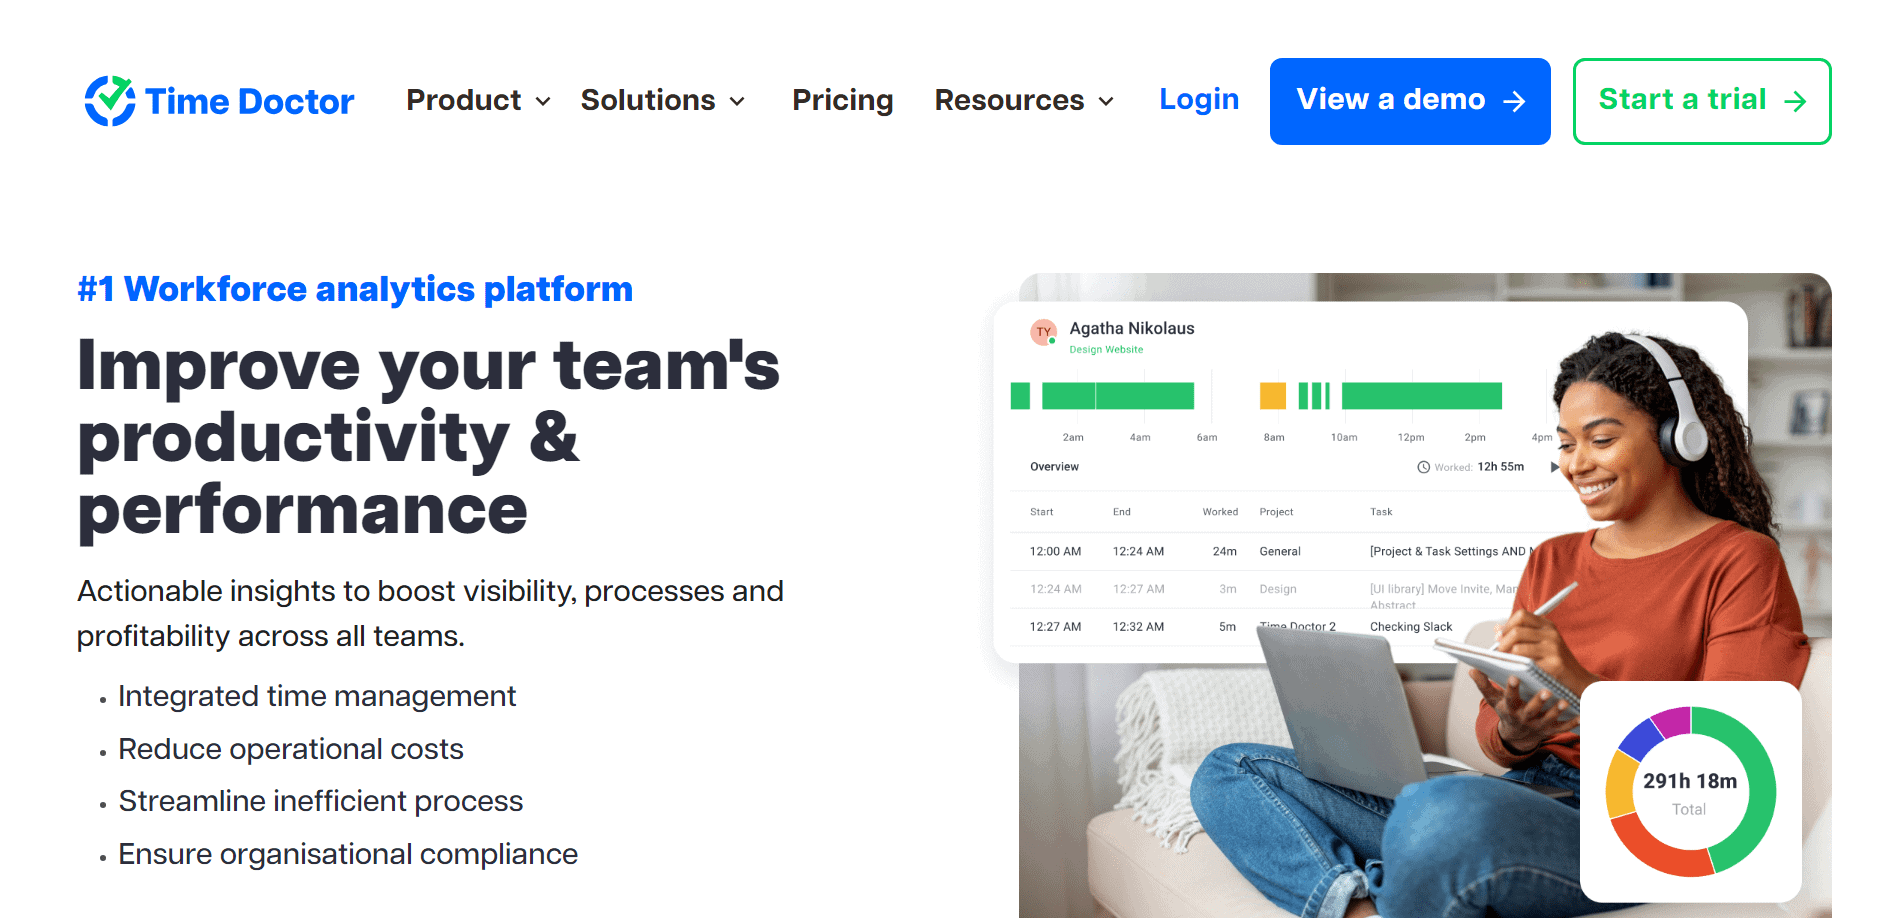This screenshot has width=1902, height=918.
Task: Click the arrow icon in Start a trial
Action: (x=1795, y=101)
